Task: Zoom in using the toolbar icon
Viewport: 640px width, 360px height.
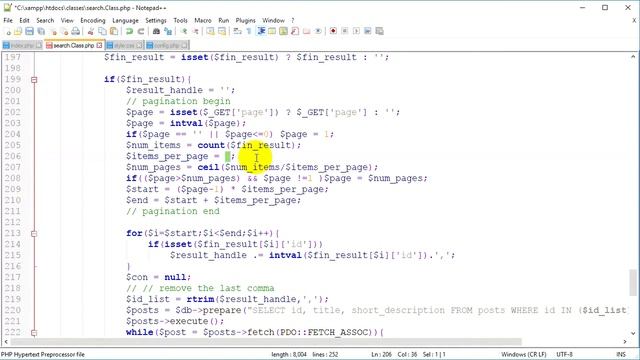Action: (x=184, y=31)
